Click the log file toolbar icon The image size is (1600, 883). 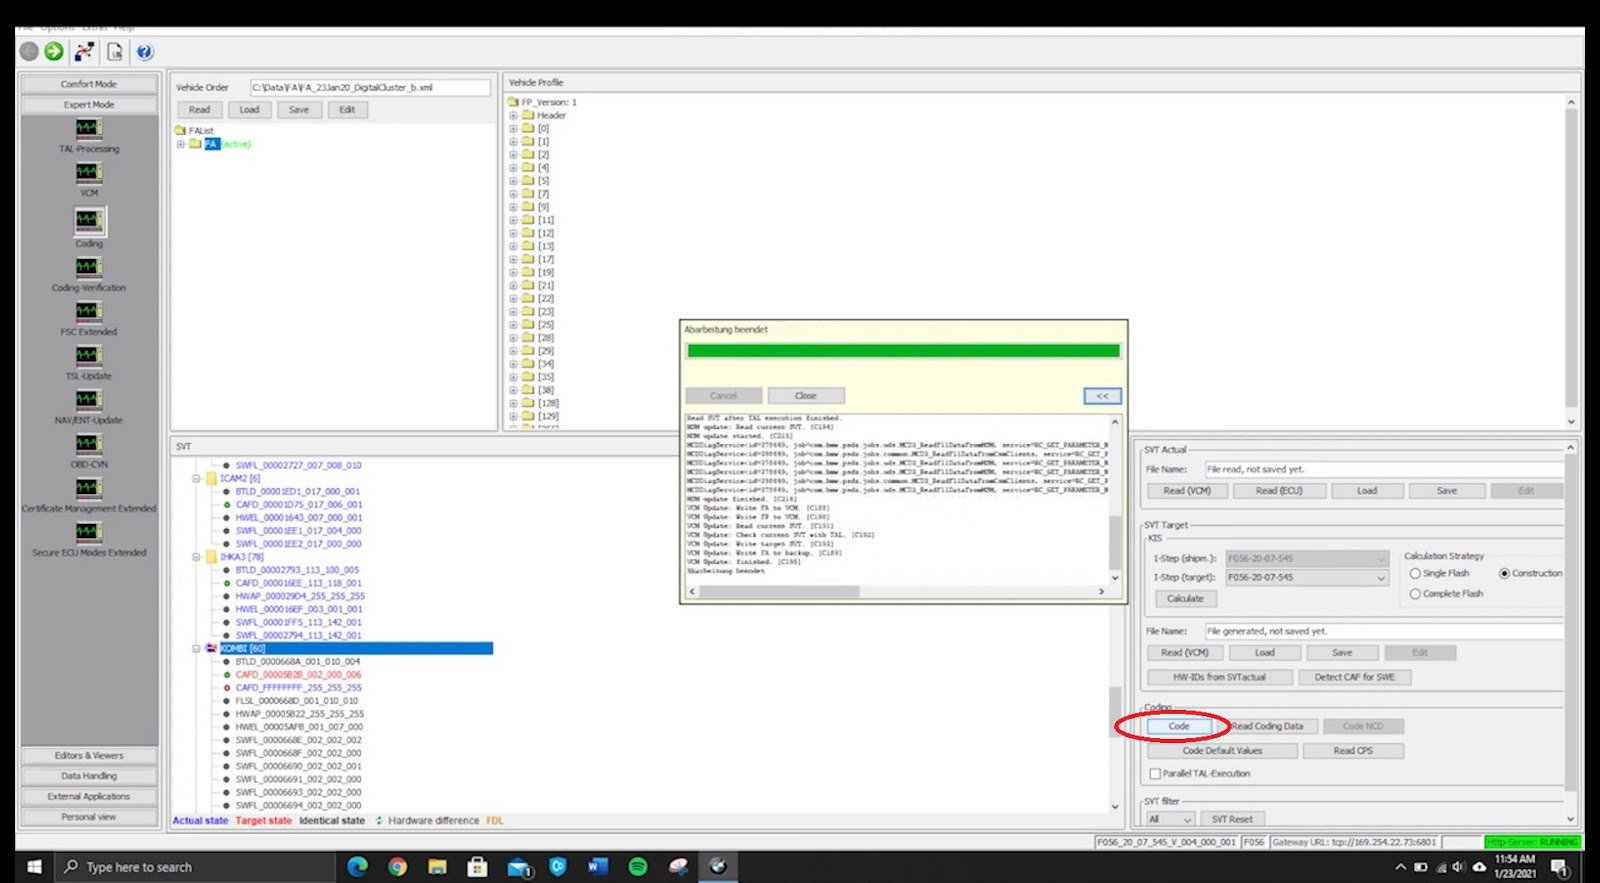[x=115, y=51]
